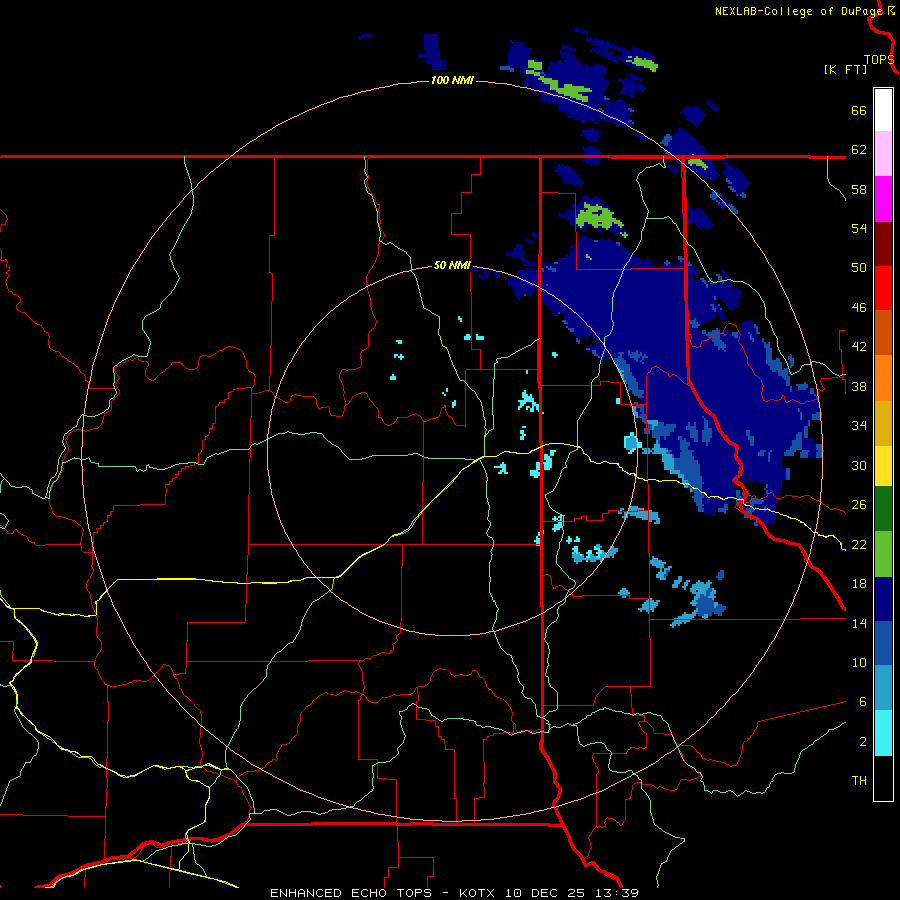The width and height of the screenshot is (900, 900).
Task: Click the legend value 10
Action: click(859, 662)
